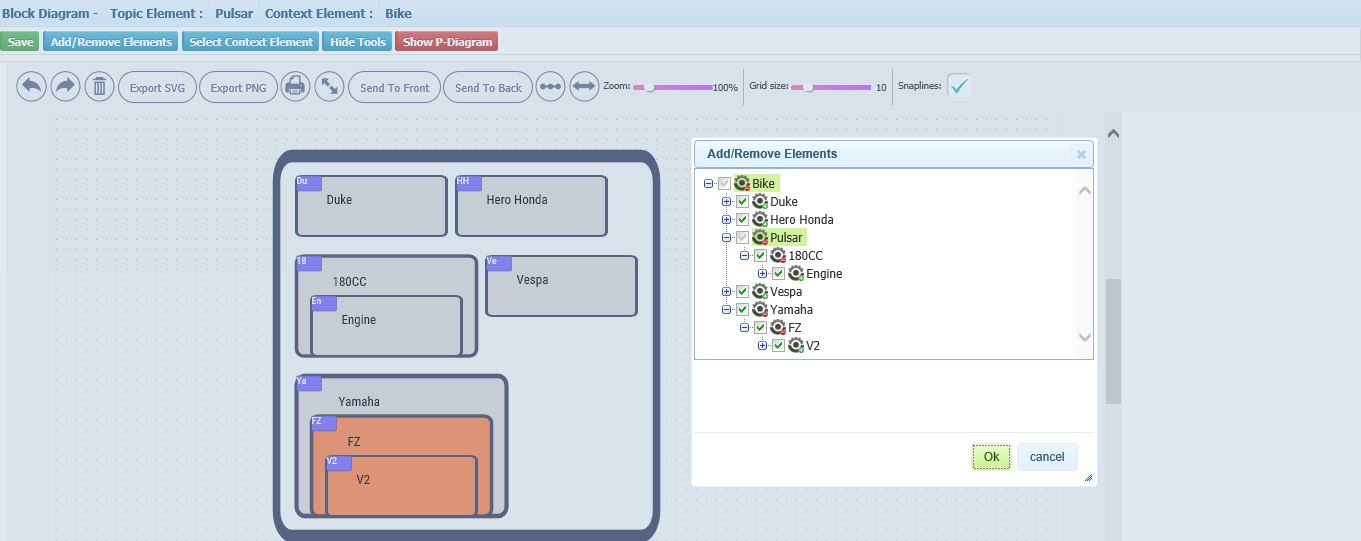The width and height of the screenshot is (1361, 541).
Task: Uncheck the Yamaha checkbox
Action: coord(742,310)
